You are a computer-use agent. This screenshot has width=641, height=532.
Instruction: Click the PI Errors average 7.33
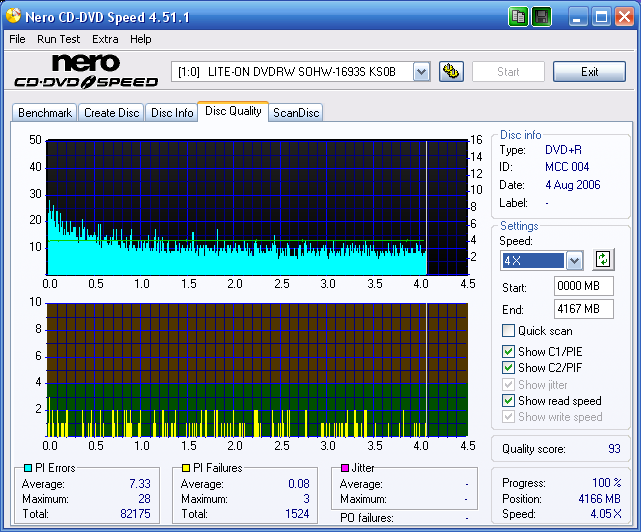(x=140, y=484)
